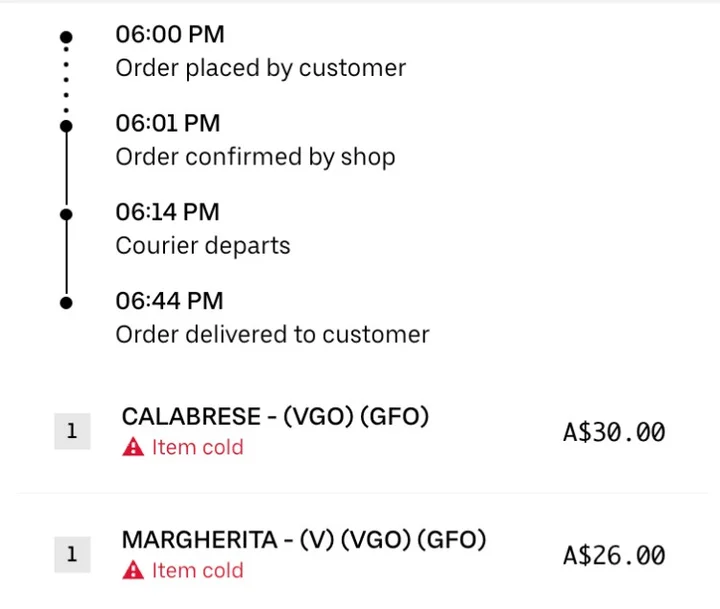Click the Order delivered to customer text
This screenshot has height=609, width=720.
click(x=272, y=334)
